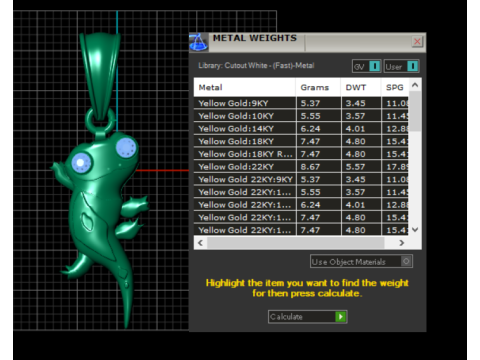Click the 6.24 grams value for 14KY

[x=310, y=129]
